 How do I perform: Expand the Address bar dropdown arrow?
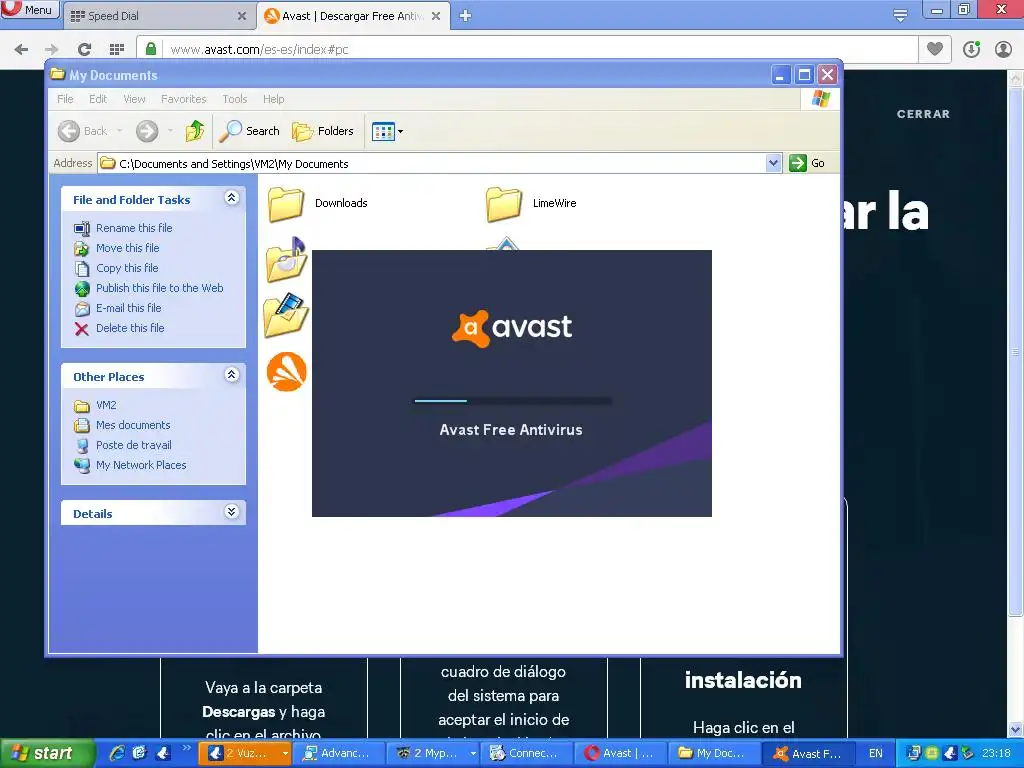pos(773,163)
